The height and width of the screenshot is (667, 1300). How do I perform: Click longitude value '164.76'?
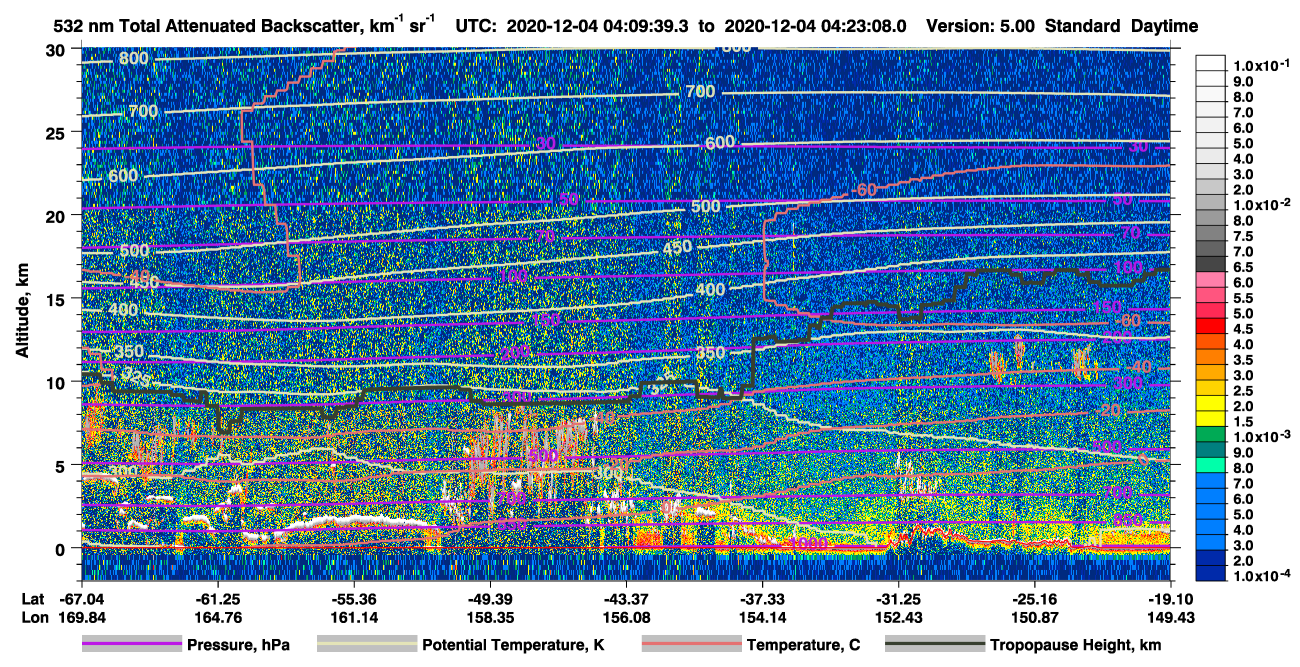coord(217,618)
